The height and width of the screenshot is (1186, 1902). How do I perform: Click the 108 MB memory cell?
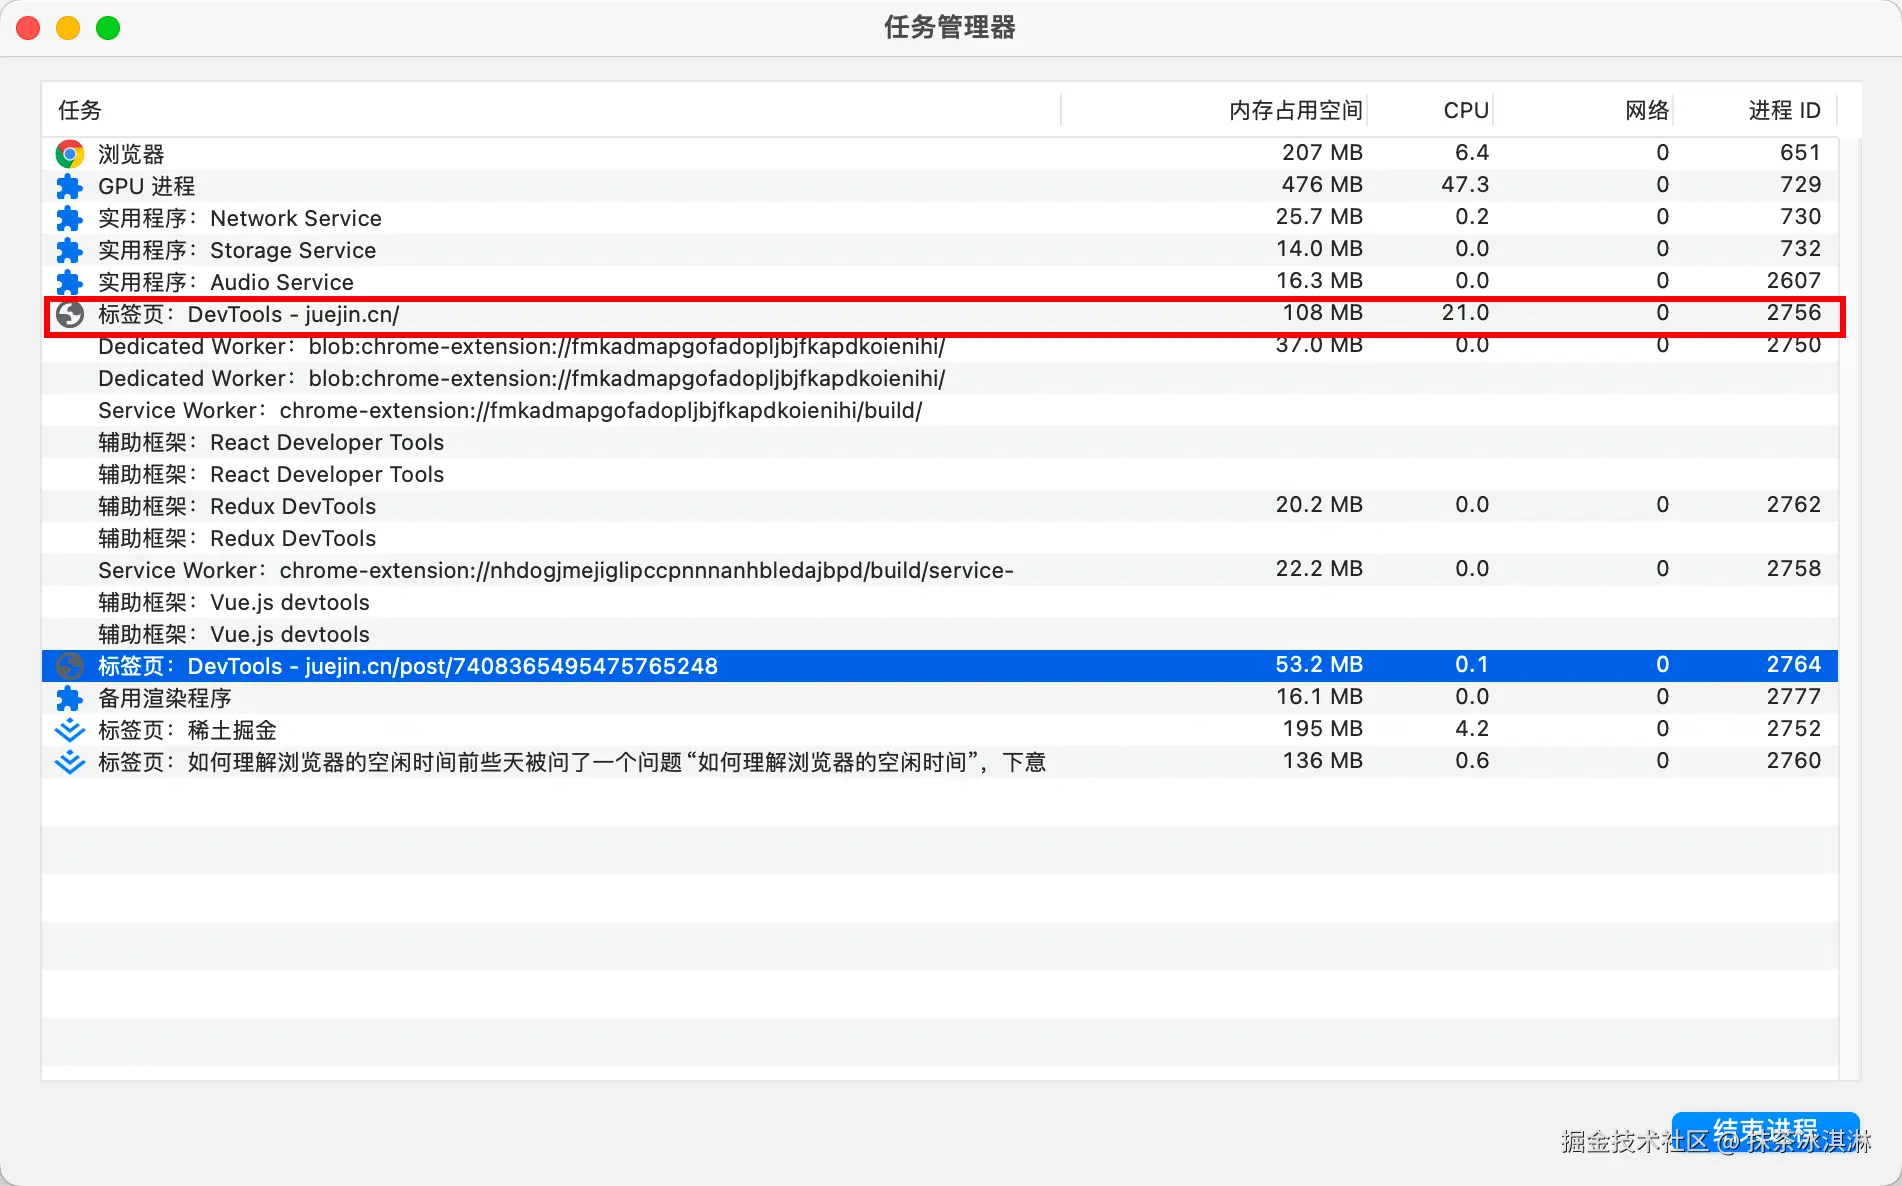pyautogui.click(x=1322, y=312)
